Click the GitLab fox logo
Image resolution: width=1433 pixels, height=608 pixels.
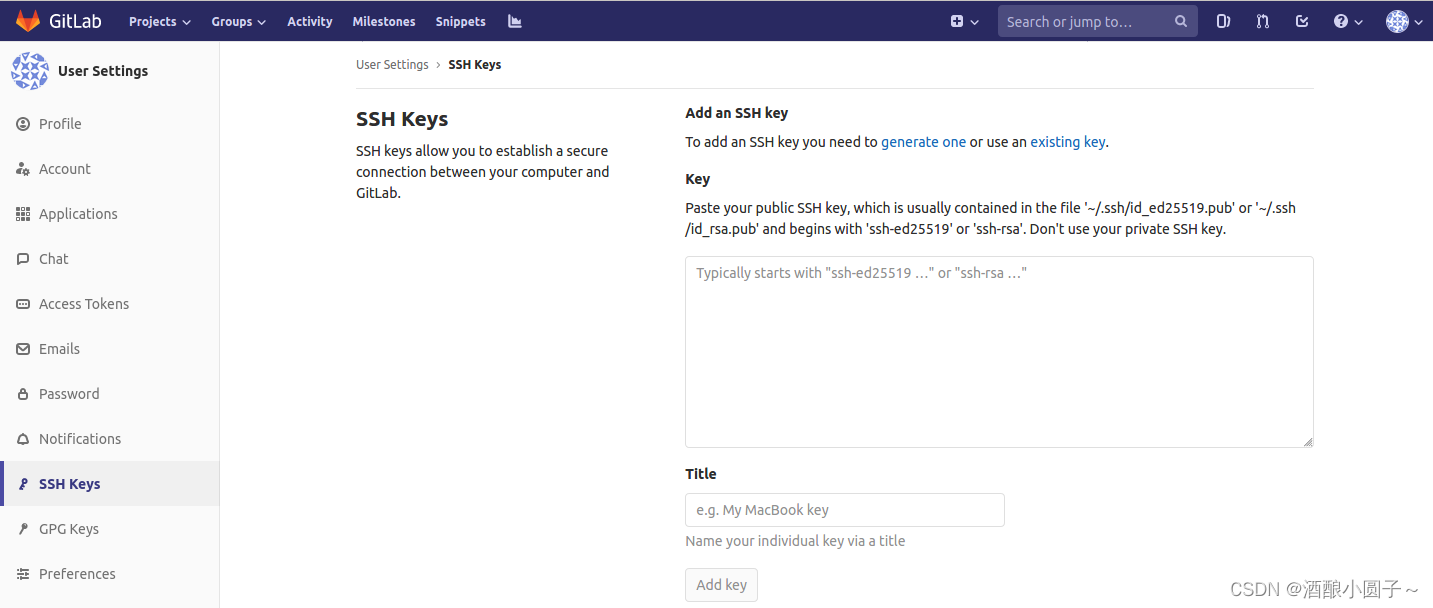coord(28,21)
